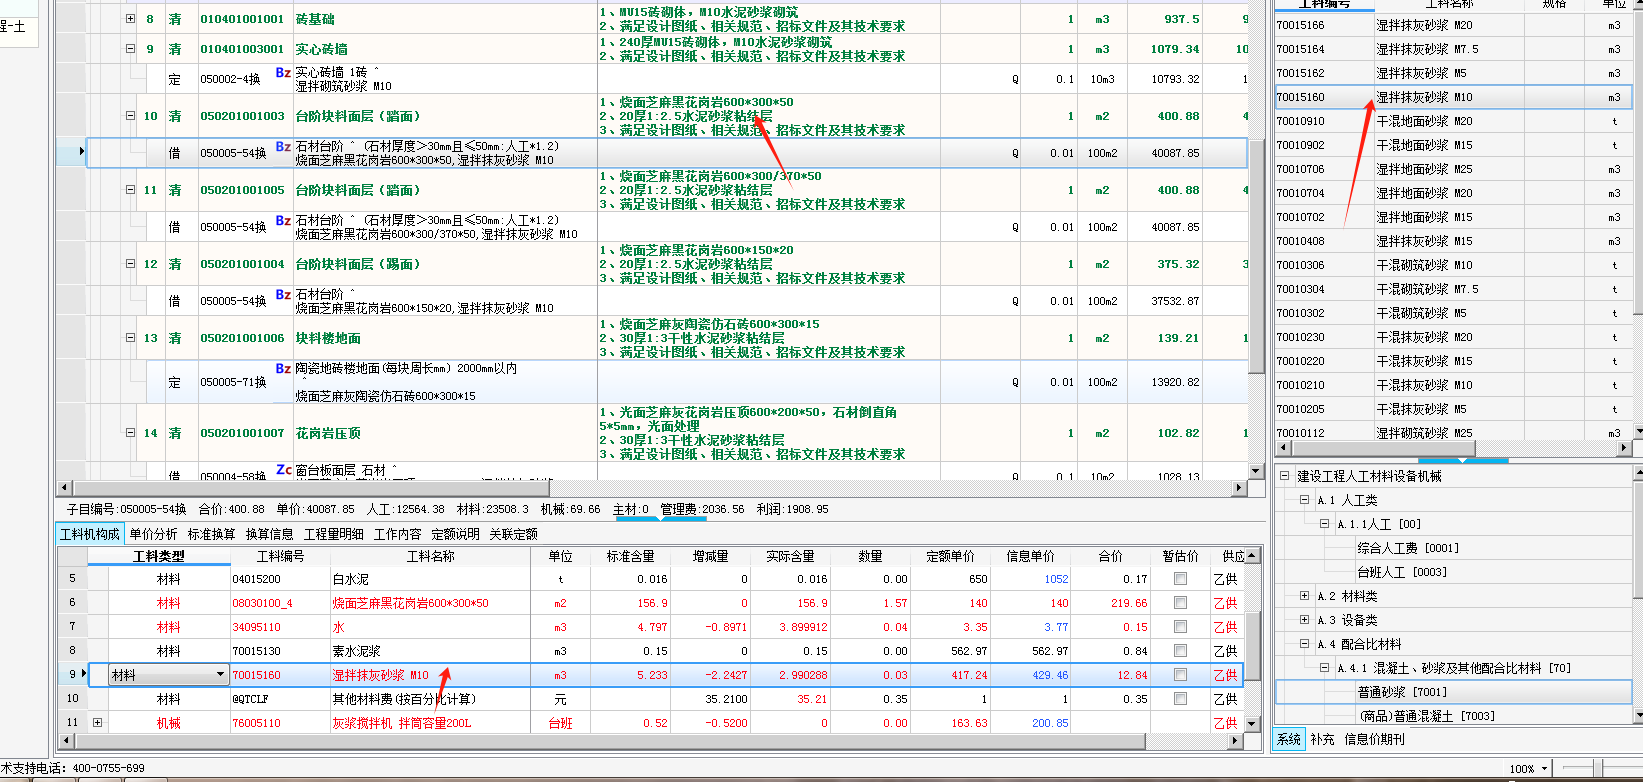Image resolution: width=1643 pixels, height=782 pixels.
Task: Click 429.46 信息单价 cell of 湿拌抹灰砂浆 M10
Action: 1031,675
